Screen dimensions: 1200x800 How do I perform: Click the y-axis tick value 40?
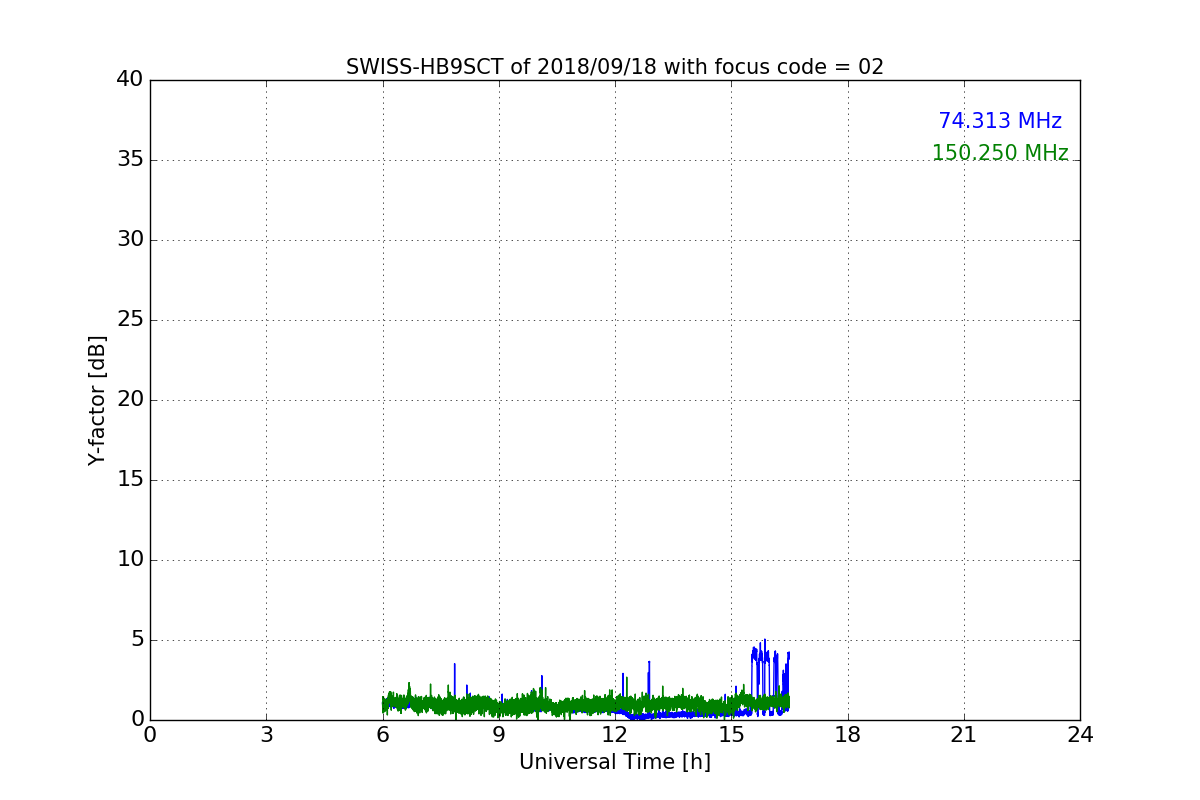coord(130,80)
